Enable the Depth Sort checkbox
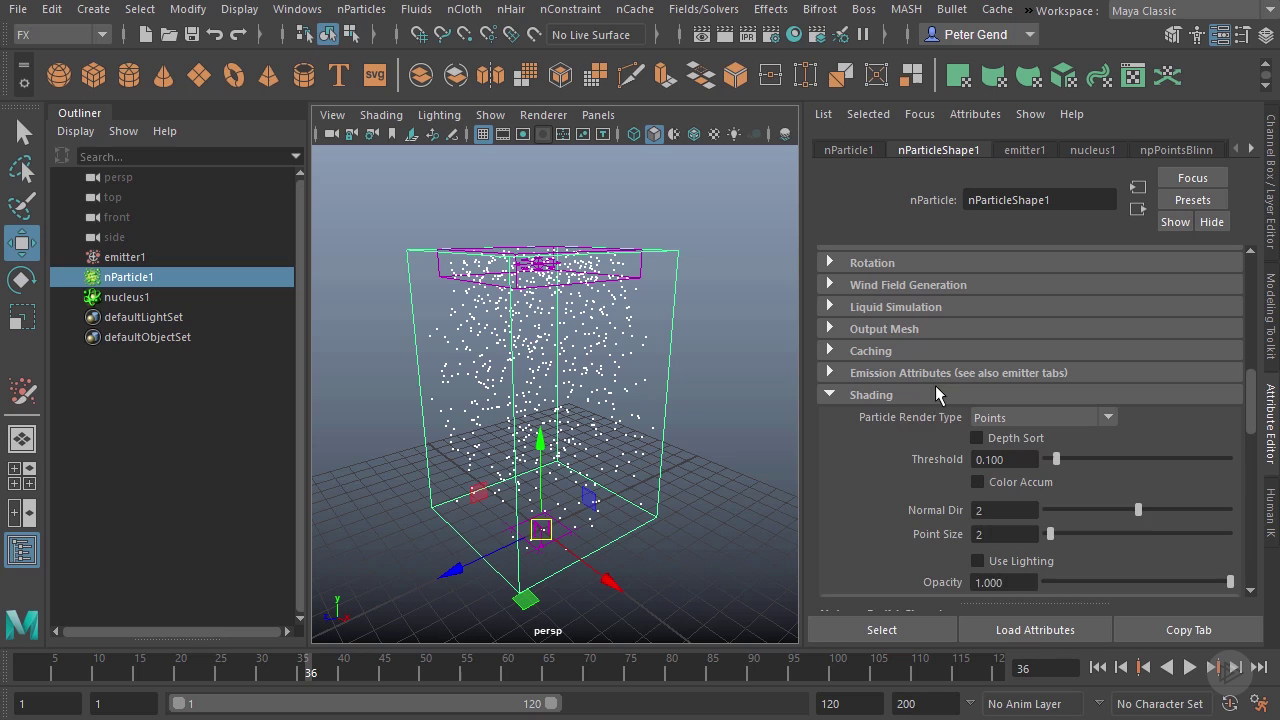 (x=977, y=438)
